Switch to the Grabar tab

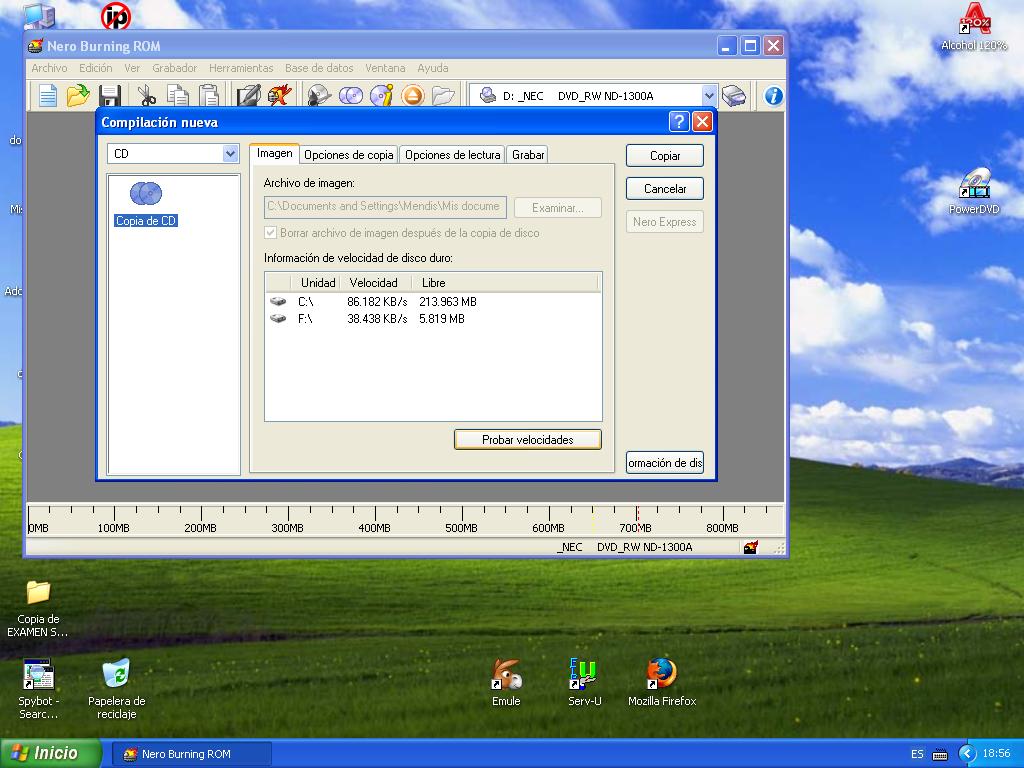tap(528, 155)
